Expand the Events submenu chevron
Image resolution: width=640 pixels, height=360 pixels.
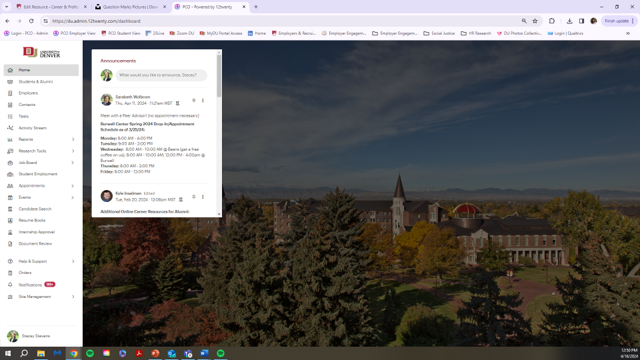[73, 198]
